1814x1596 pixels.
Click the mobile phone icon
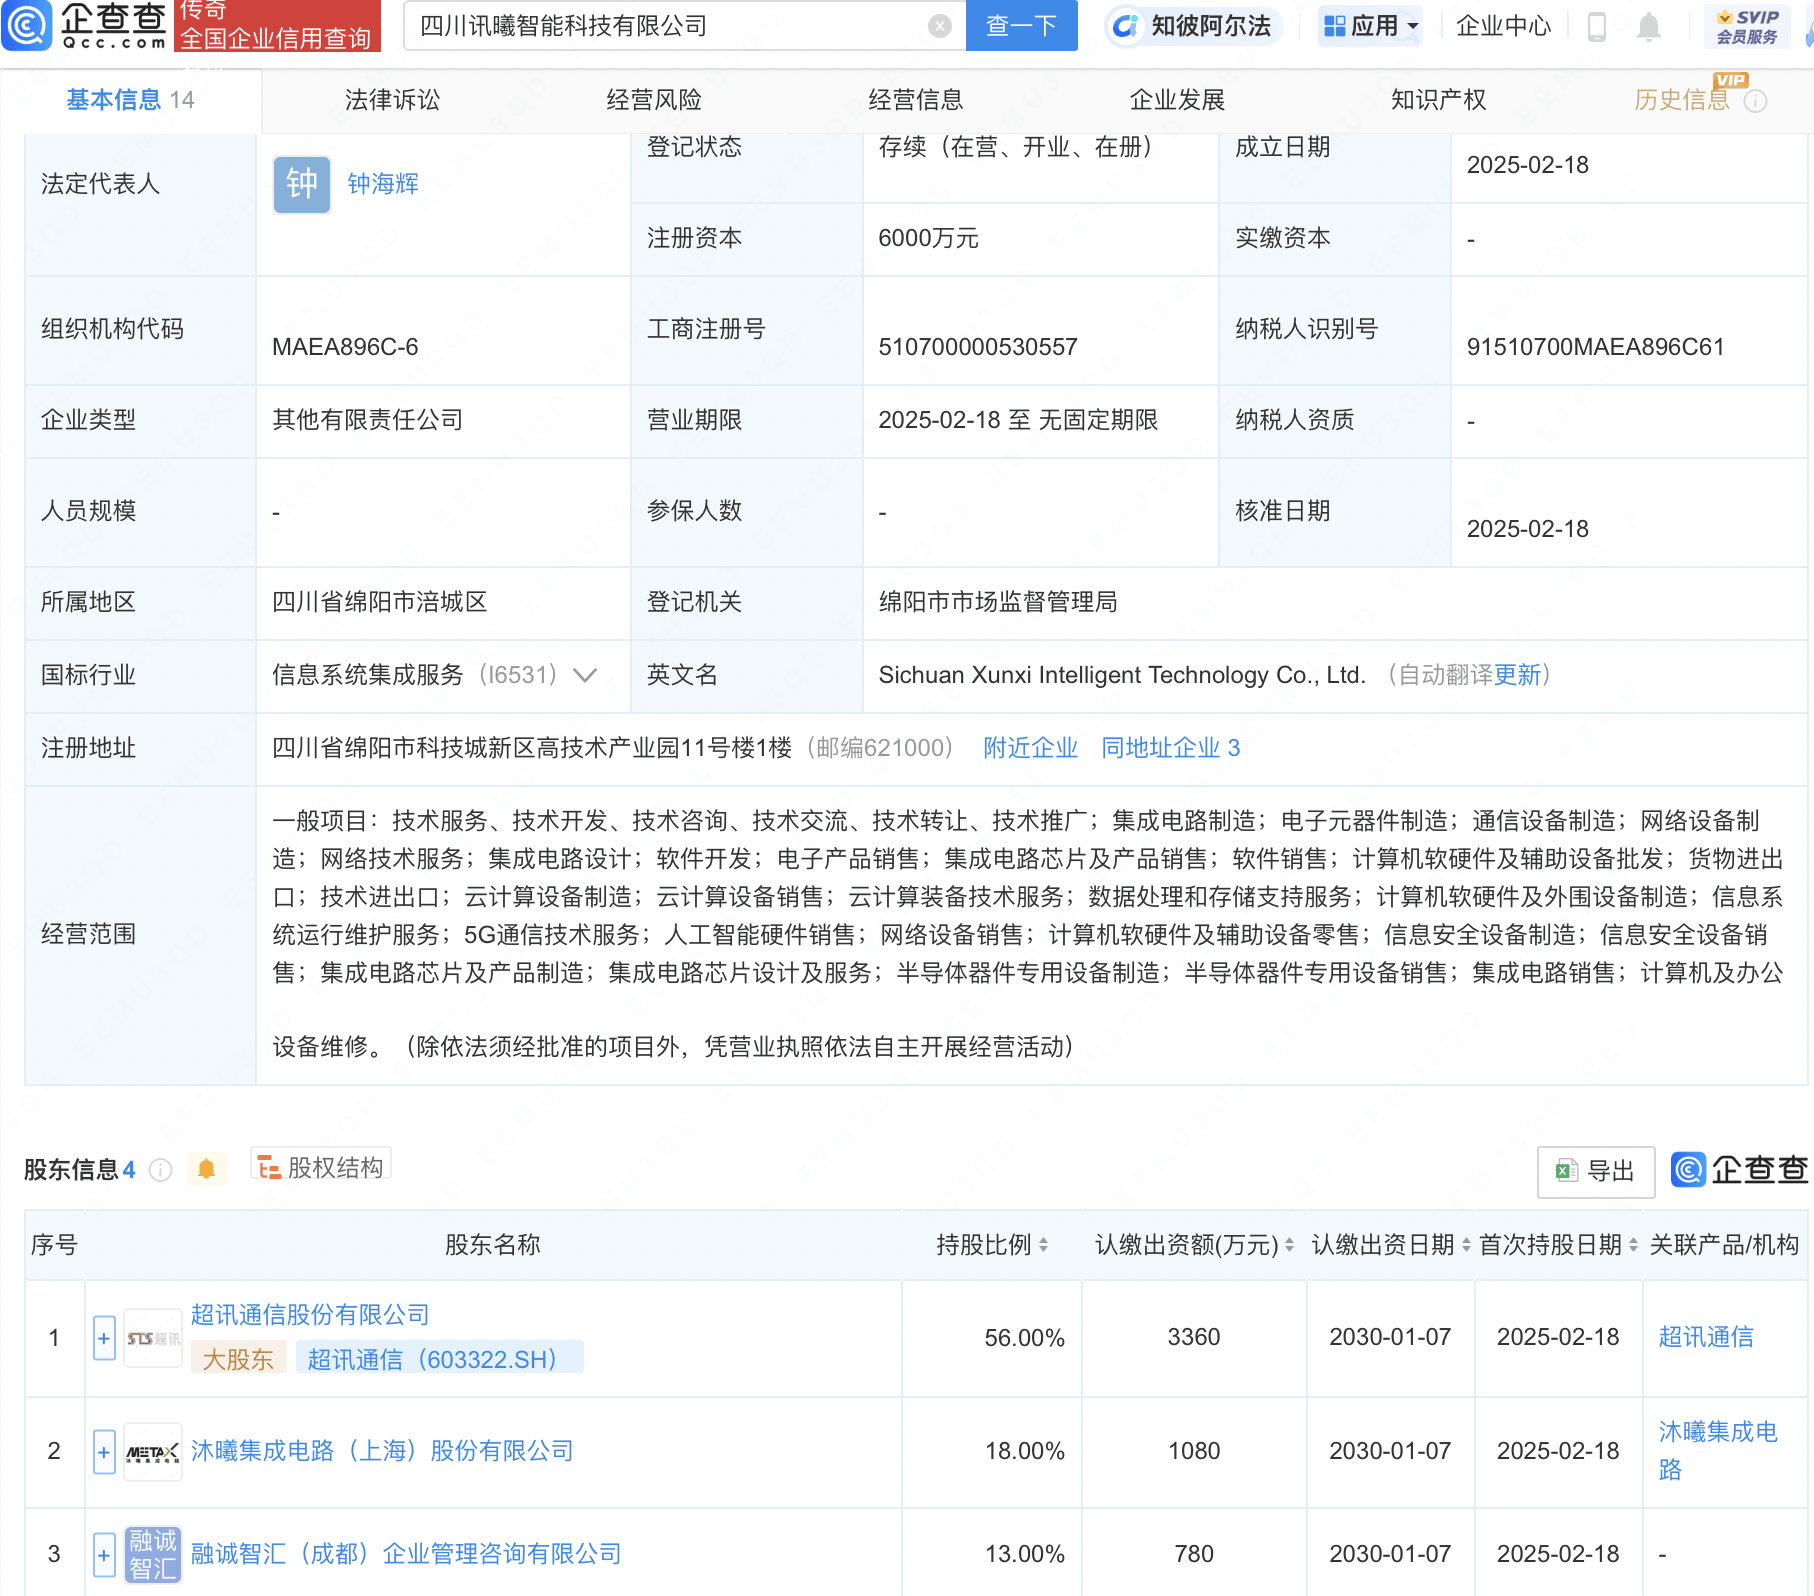(1597, 26)
